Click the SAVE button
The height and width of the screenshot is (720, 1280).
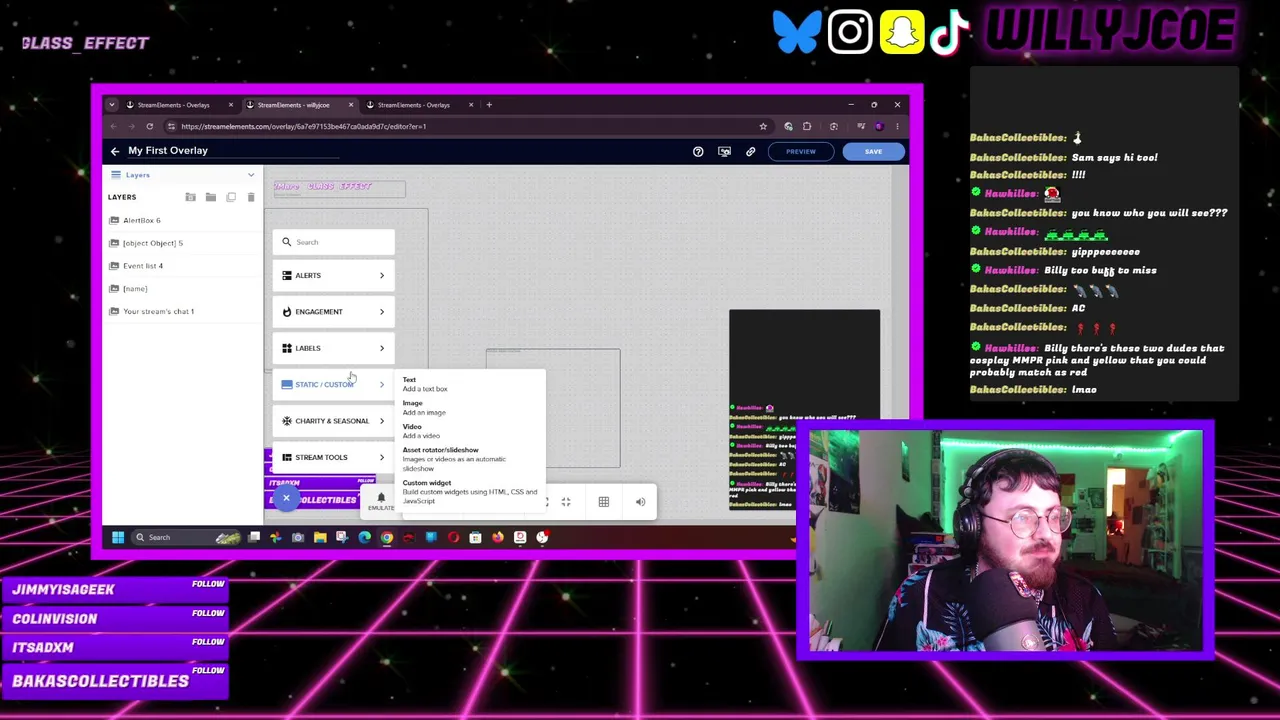(x=873, y=152)
